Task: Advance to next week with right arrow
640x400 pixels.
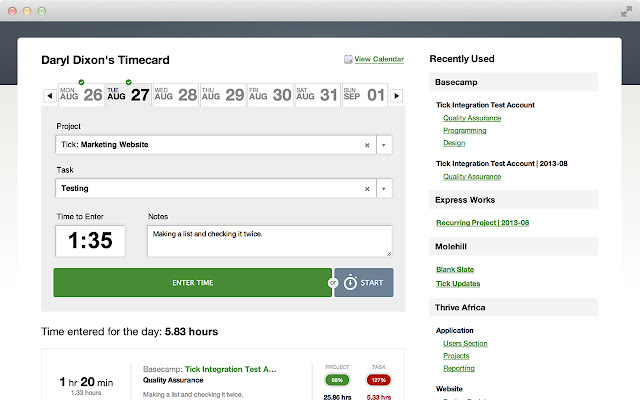Action: [396, 96]
